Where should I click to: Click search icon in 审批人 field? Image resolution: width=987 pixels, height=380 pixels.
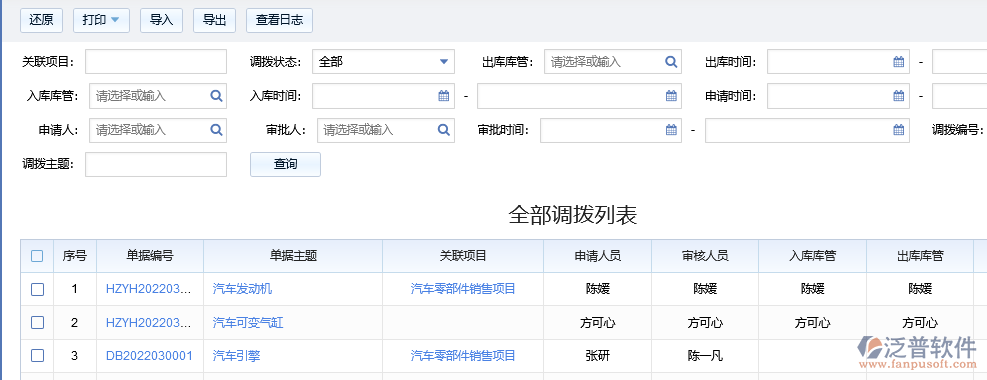coord(444,130)
